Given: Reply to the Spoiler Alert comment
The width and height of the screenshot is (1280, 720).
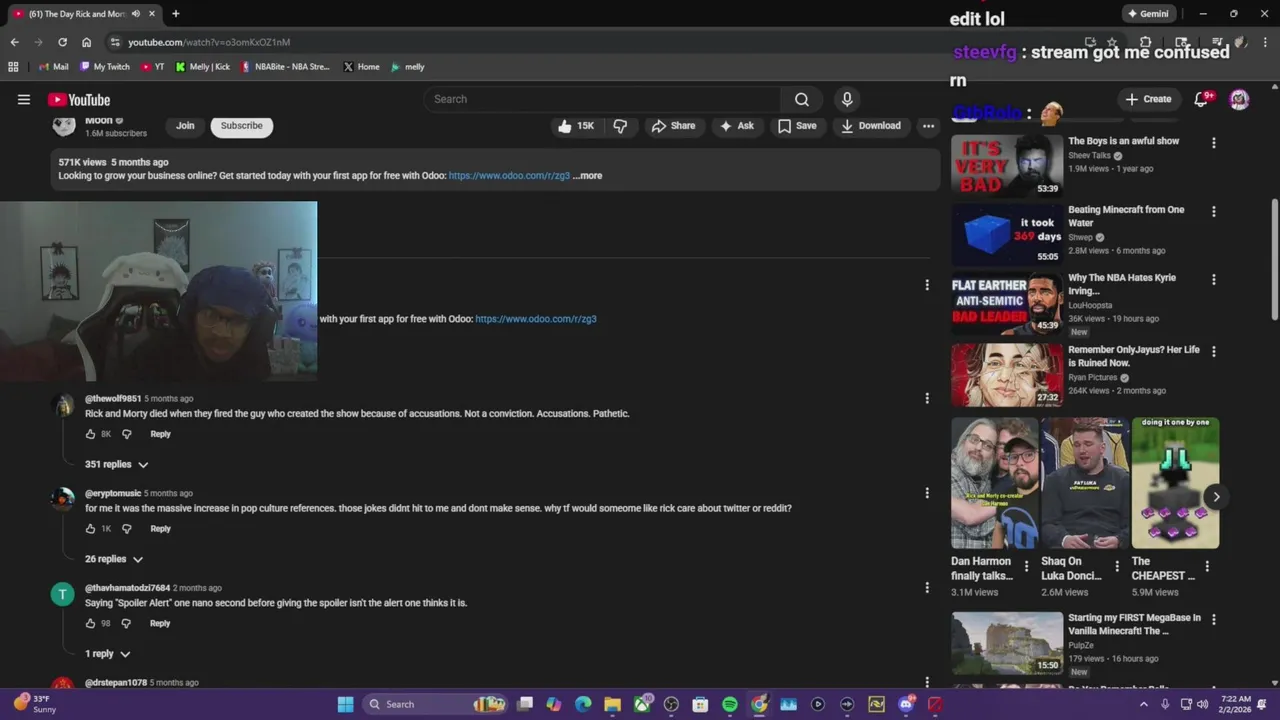Looking at the screenshot, I should click(160, 623).
